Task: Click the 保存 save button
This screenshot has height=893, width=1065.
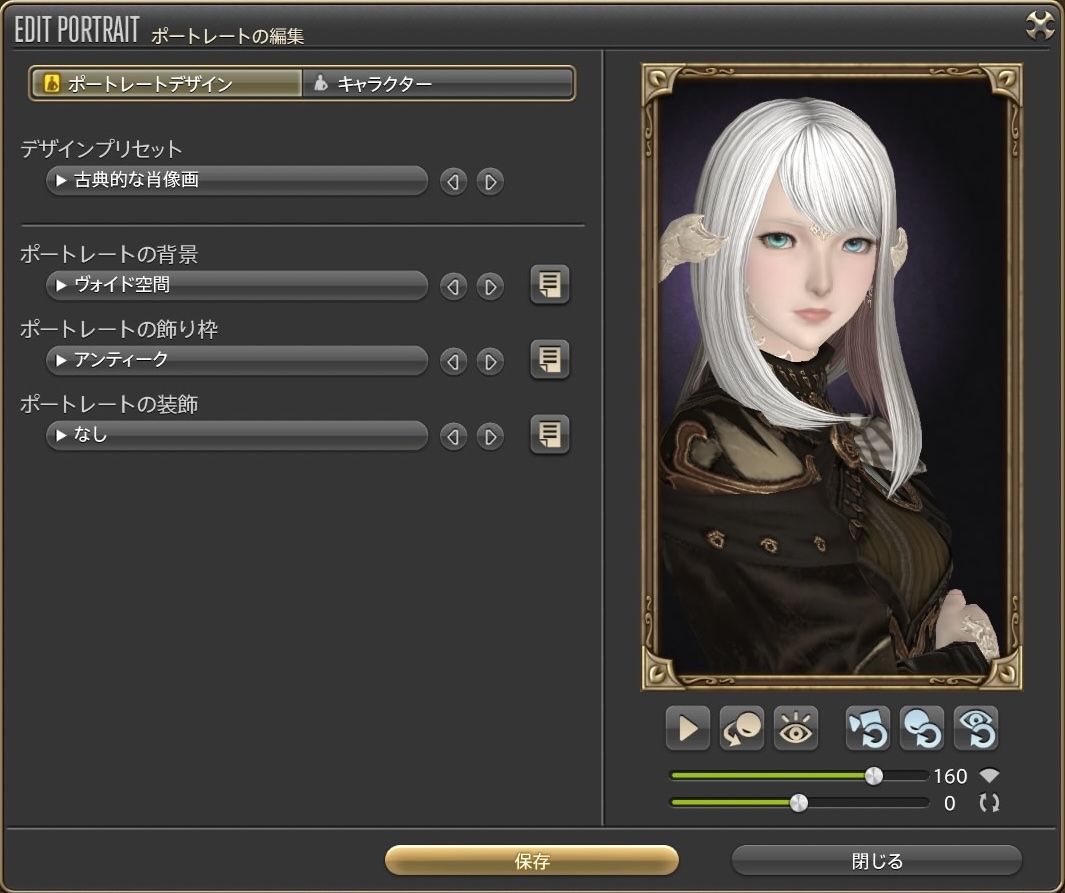Action: 532,861
